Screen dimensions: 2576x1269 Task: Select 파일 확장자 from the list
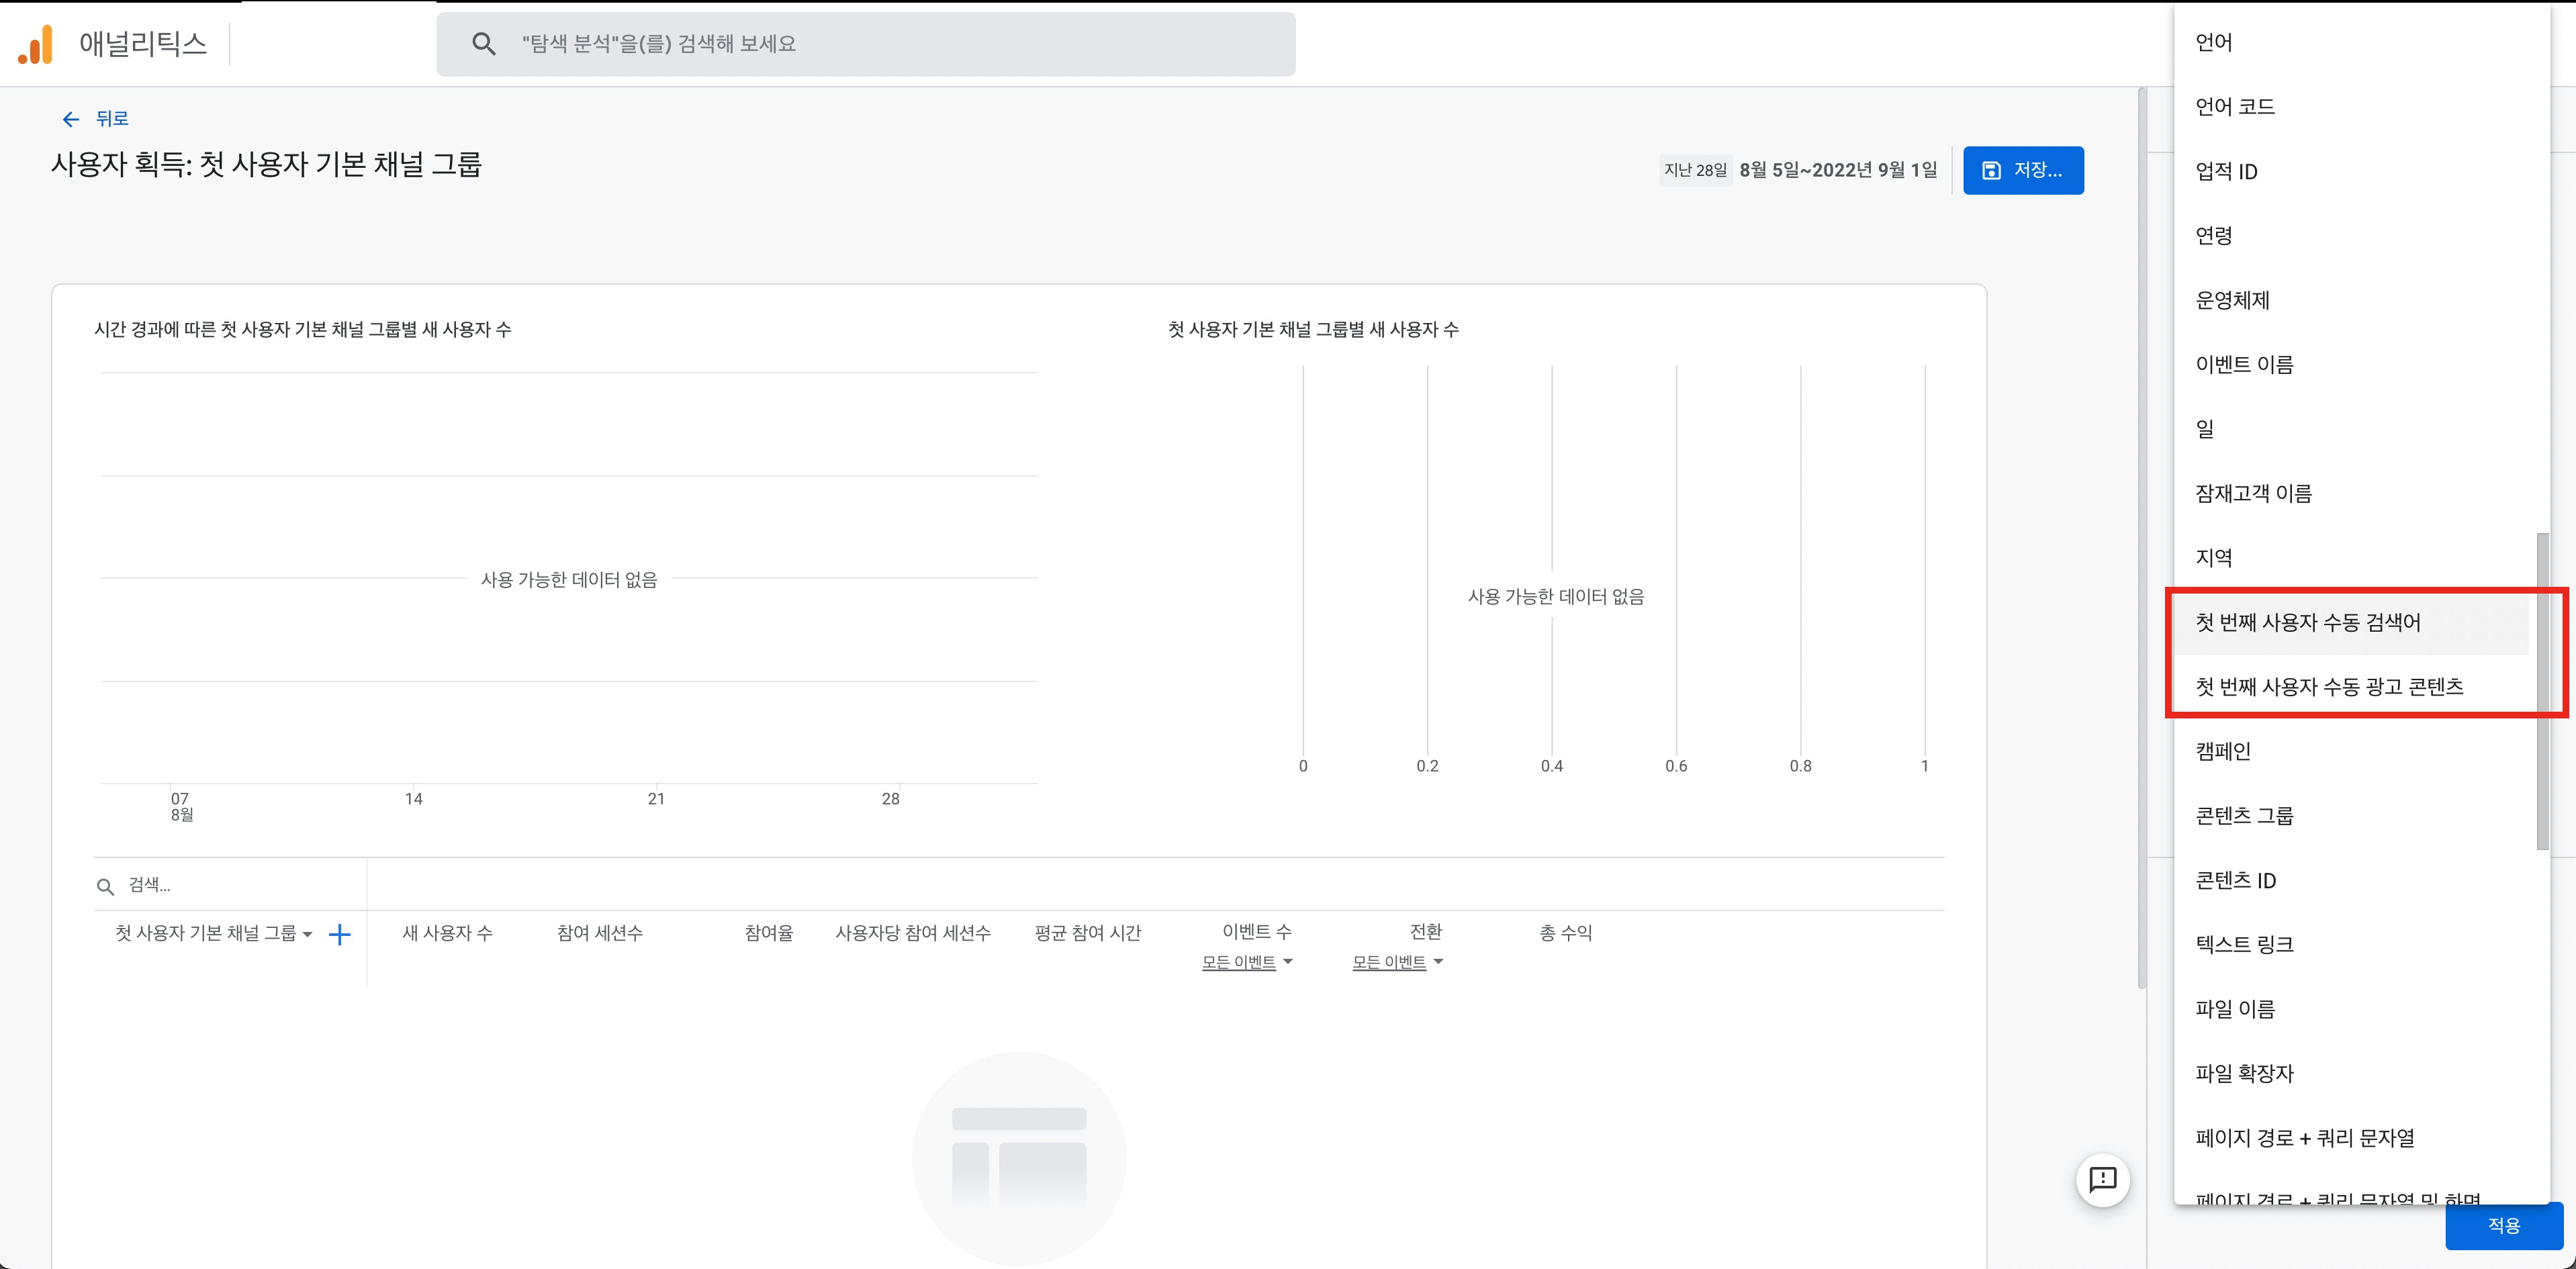[x=2352, y=1073]
